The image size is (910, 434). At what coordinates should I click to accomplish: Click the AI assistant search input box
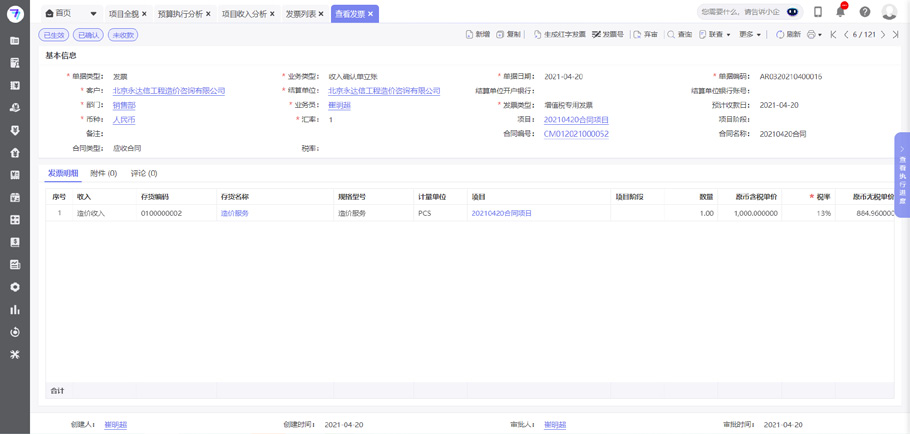tap(740, 12)
